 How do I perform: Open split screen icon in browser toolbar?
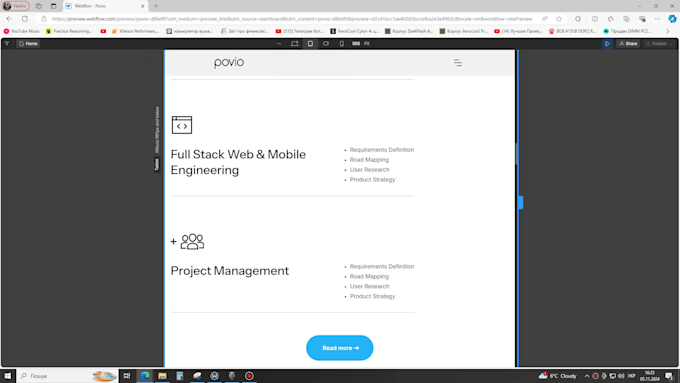pos(595,19)
